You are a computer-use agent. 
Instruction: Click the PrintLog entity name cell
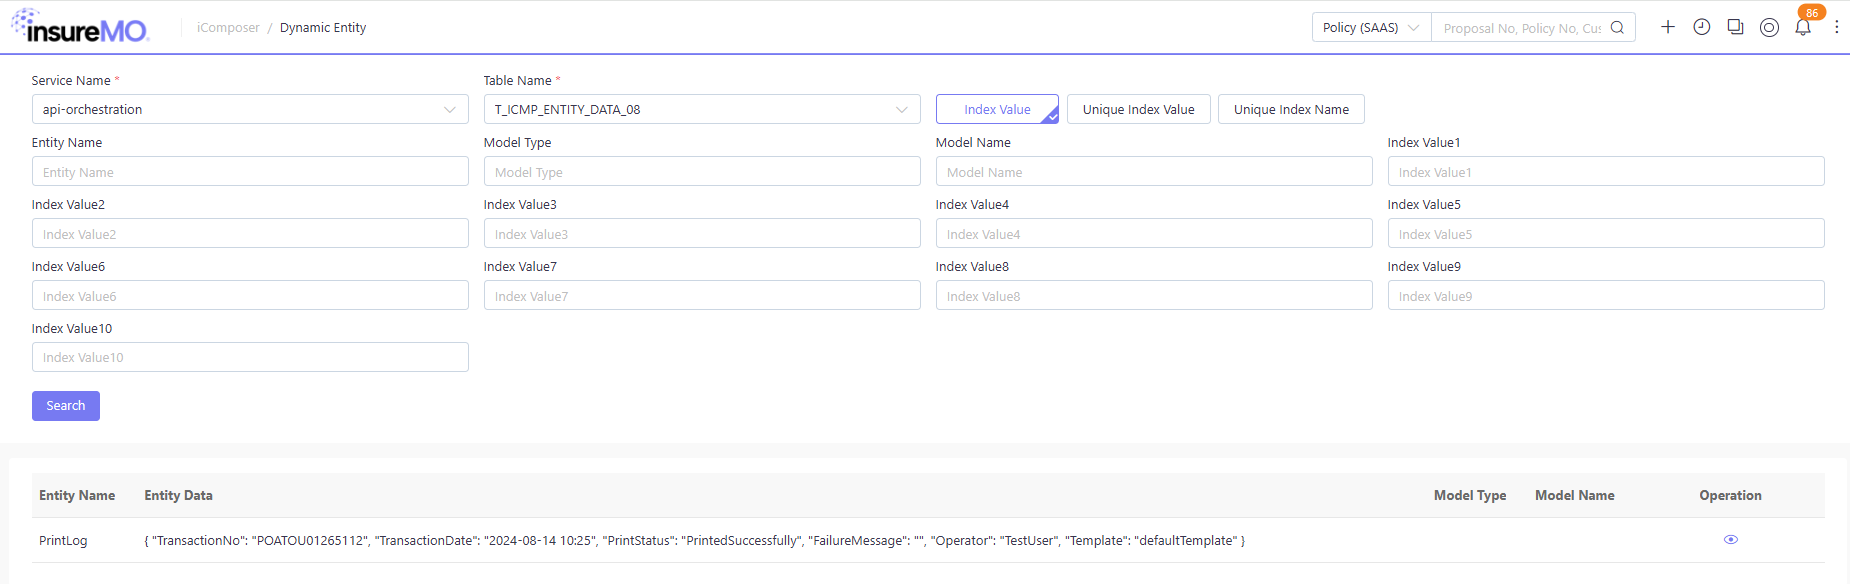tap(63, 540)
